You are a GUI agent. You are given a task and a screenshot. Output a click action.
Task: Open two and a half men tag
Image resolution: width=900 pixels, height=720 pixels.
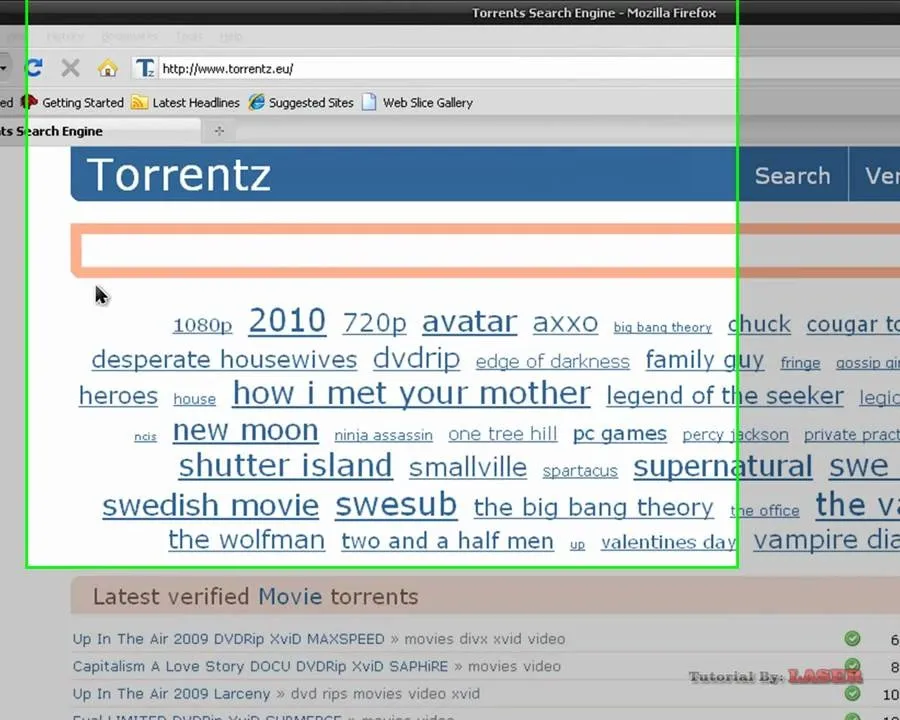point(448,541)
